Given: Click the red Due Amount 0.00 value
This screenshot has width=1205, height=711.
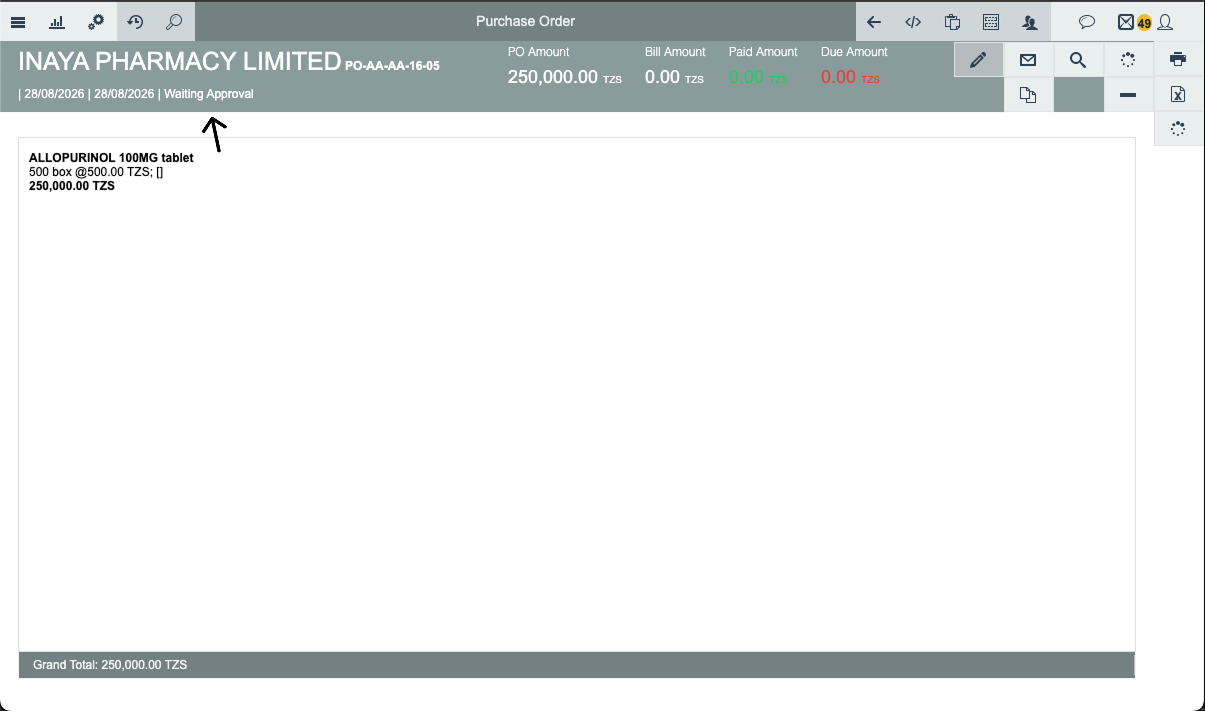Looking at the screenshot, I should pyautogui.click(x=839, y=77).
